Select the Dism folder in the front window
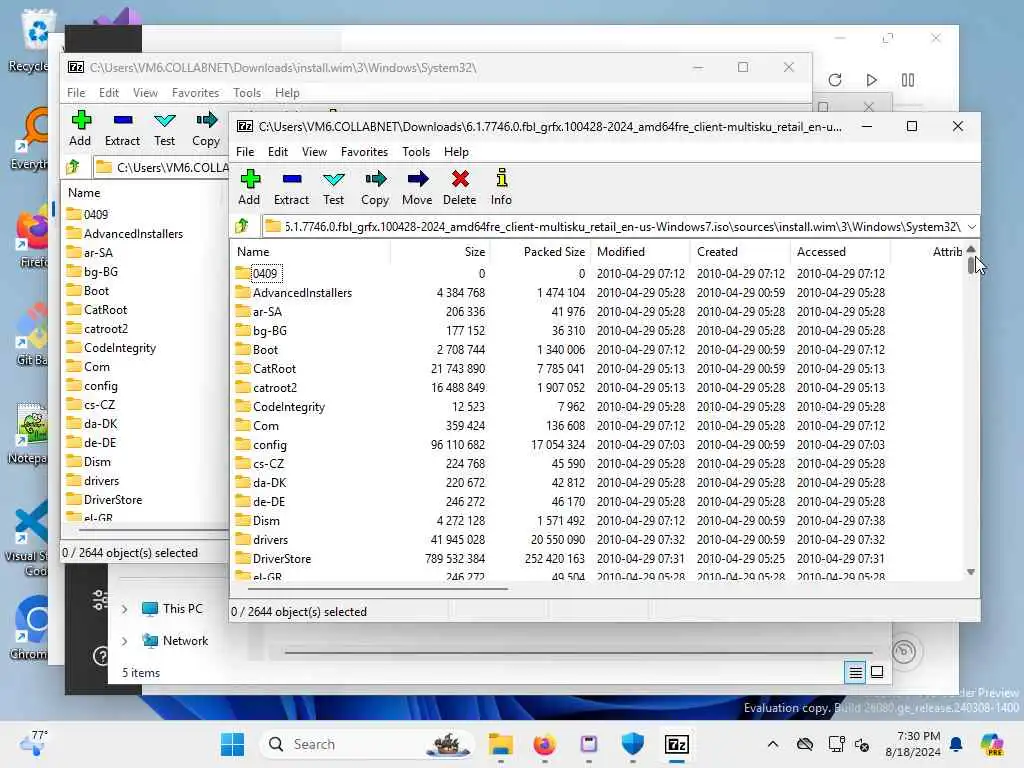Viewport: 1024px width, 768px height. tap(266, 521)
